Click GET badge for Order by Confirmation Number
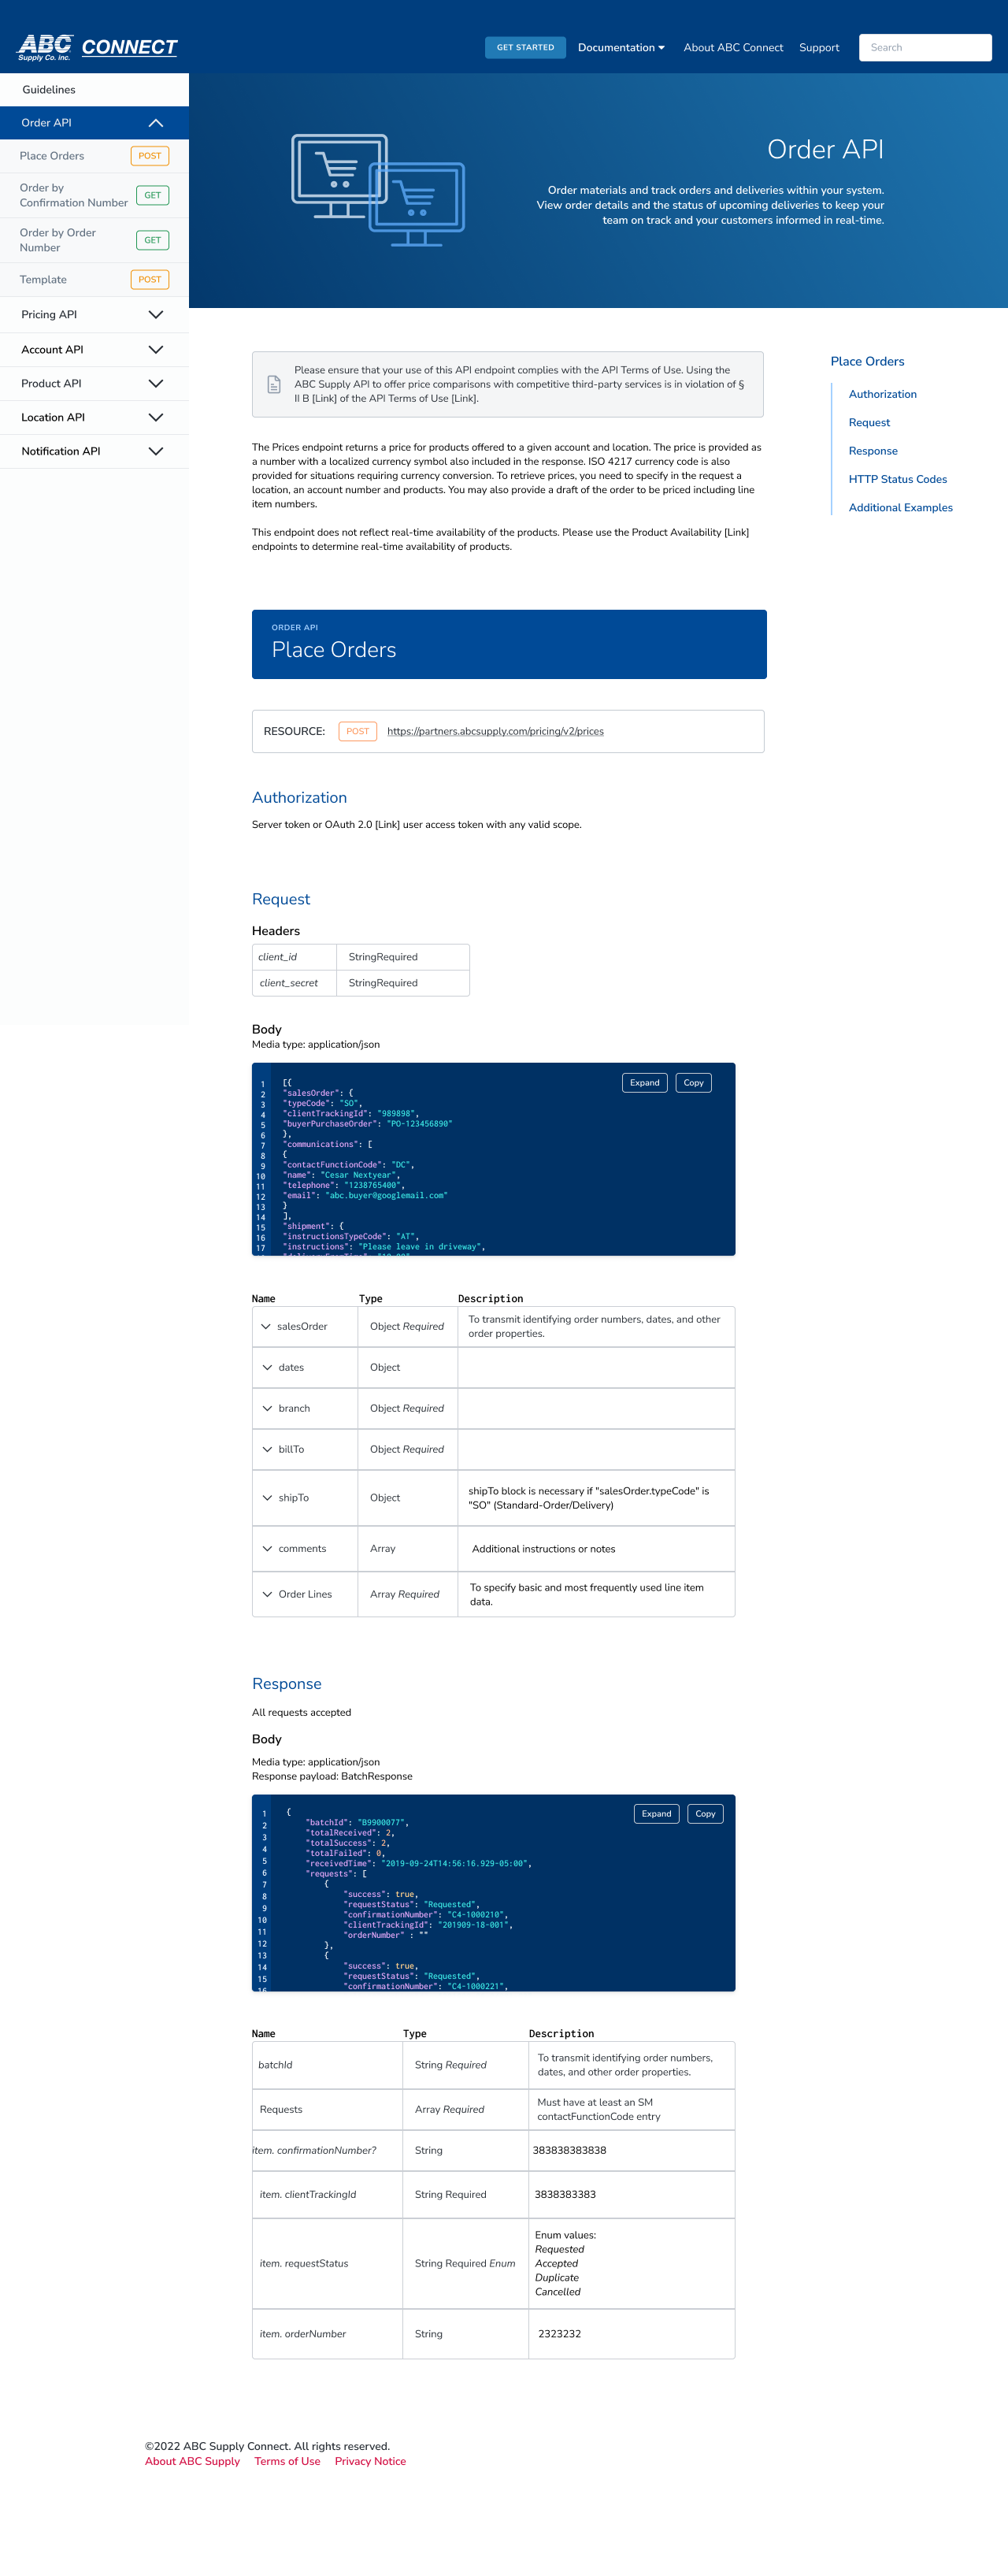 click(152, 195)
